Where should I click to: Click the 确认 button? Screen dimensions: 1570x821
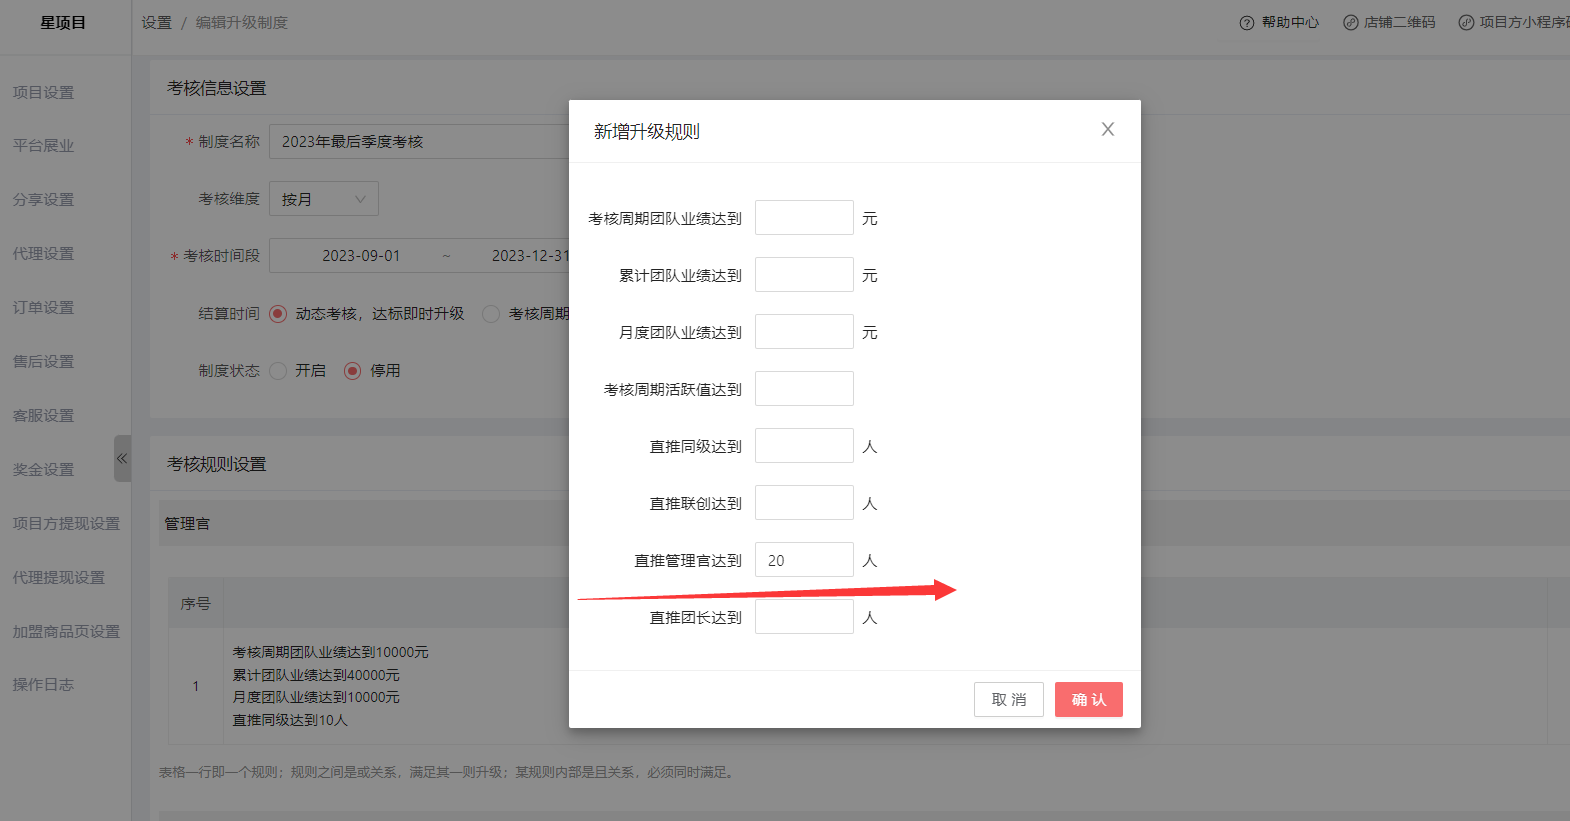(1088, 699)
